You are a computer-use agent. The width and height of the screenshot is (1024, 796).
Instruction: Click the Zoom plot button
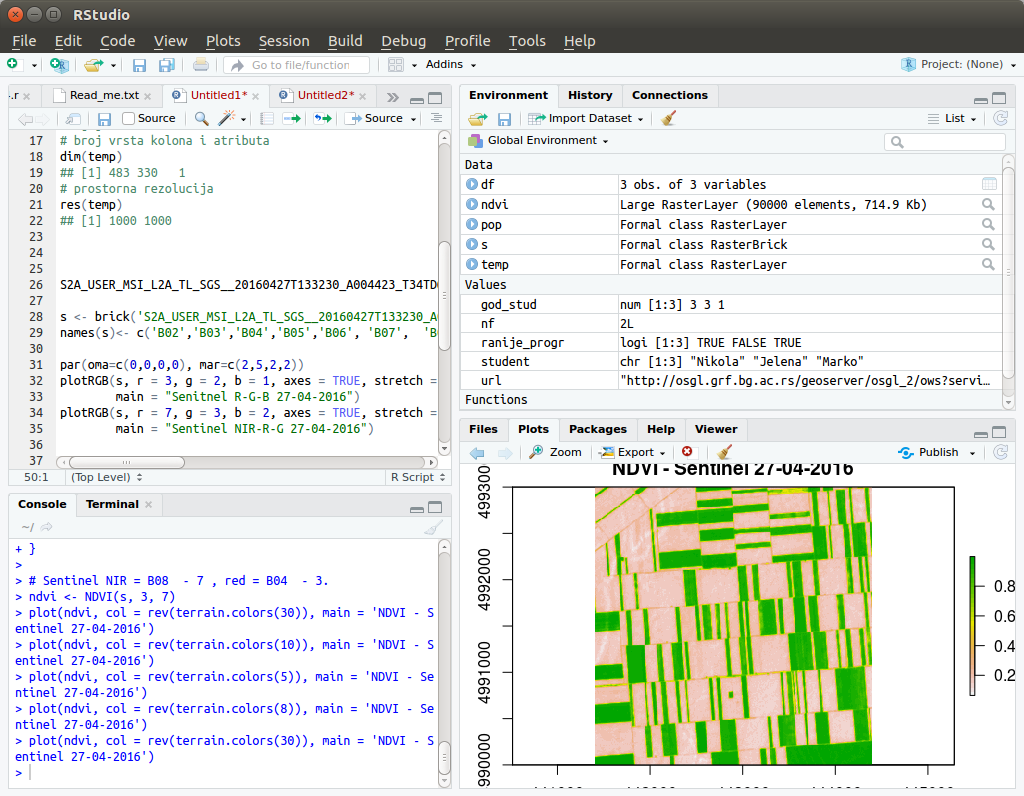(556, 452)
